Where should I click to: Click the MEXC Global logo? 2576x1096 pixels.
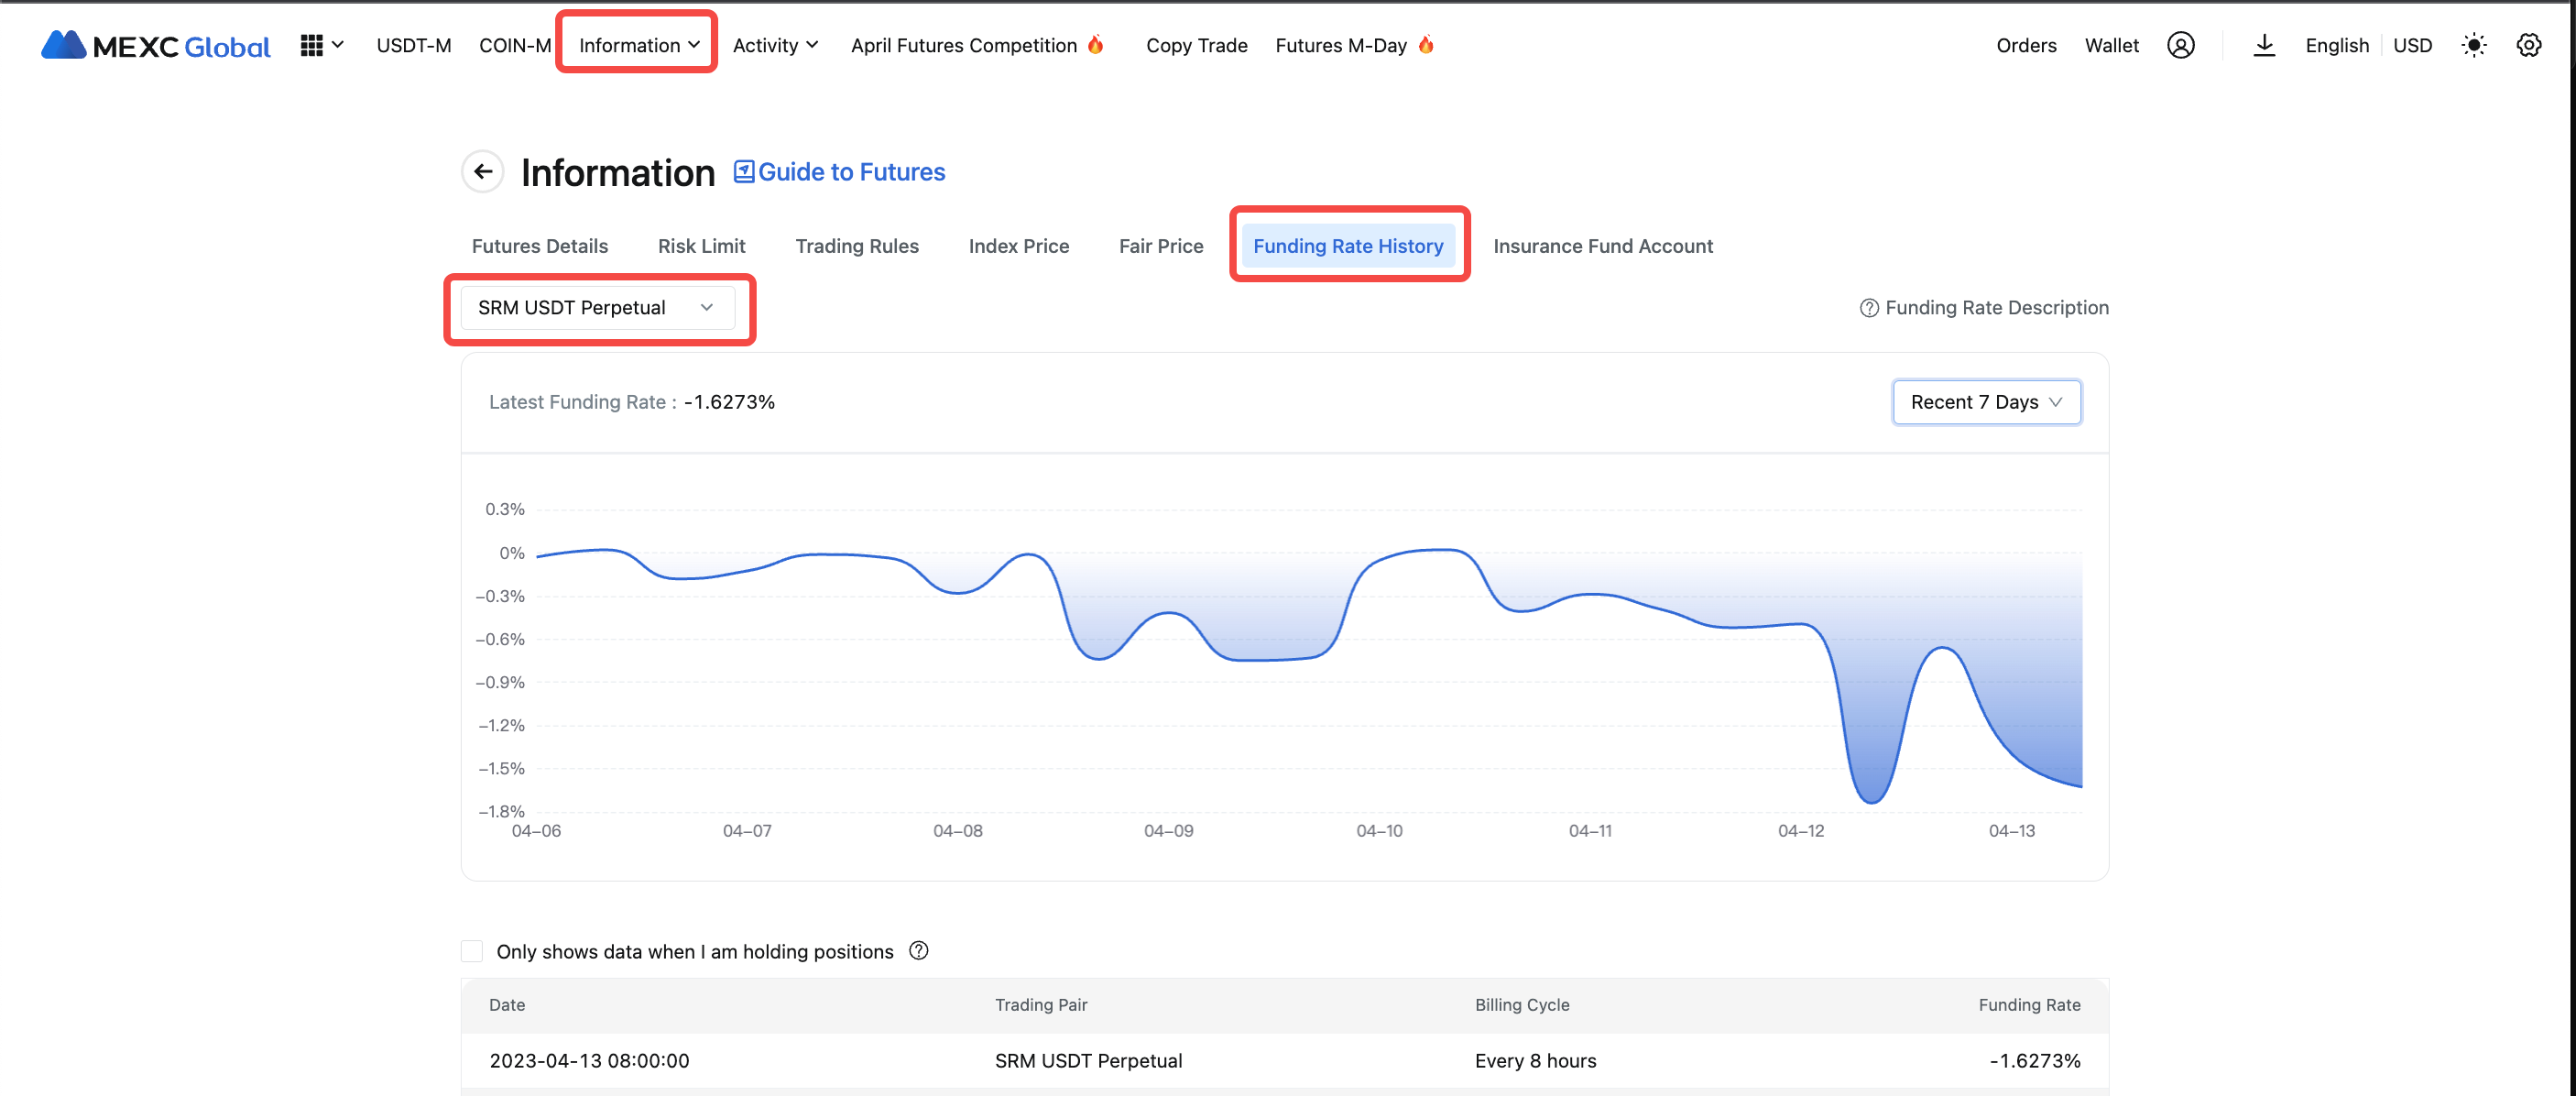coord(155,45)
